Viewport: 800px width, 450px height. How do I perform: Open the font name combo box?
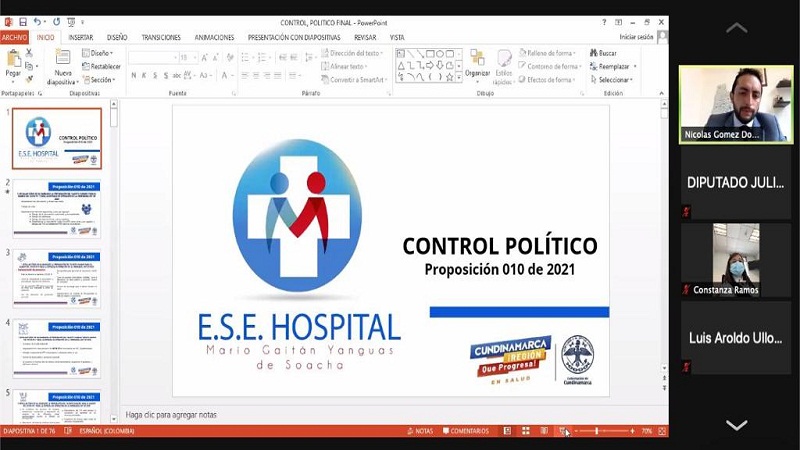pos(153,58)
